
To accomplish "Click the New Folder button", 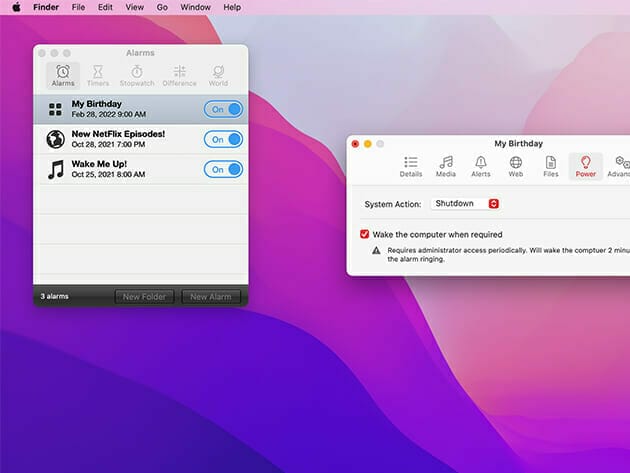I will click(x=145, y=297).
